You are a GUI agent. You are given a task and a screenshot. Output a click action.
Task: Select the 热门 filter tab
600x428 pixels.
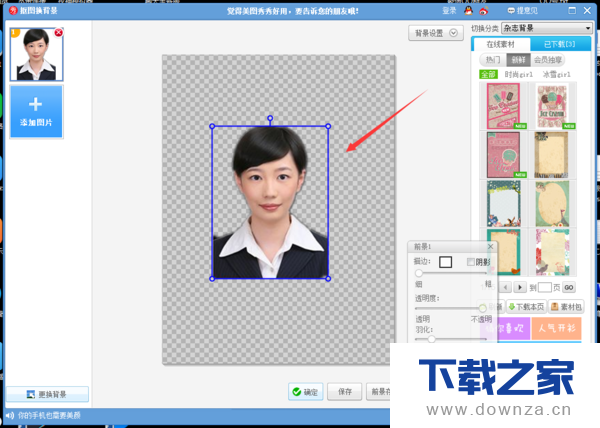493,60
